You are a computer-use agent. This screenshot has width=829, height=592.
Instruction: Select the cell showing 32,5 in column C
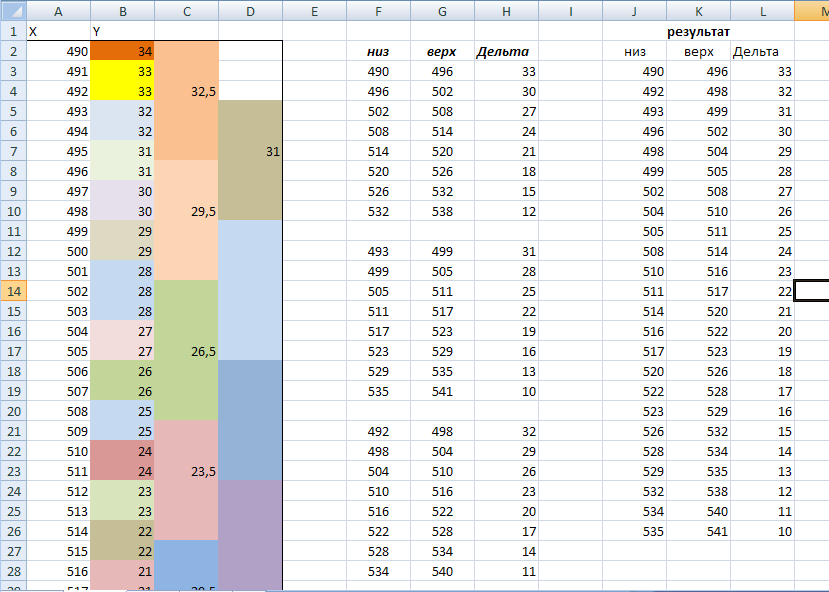pos(187,91)
